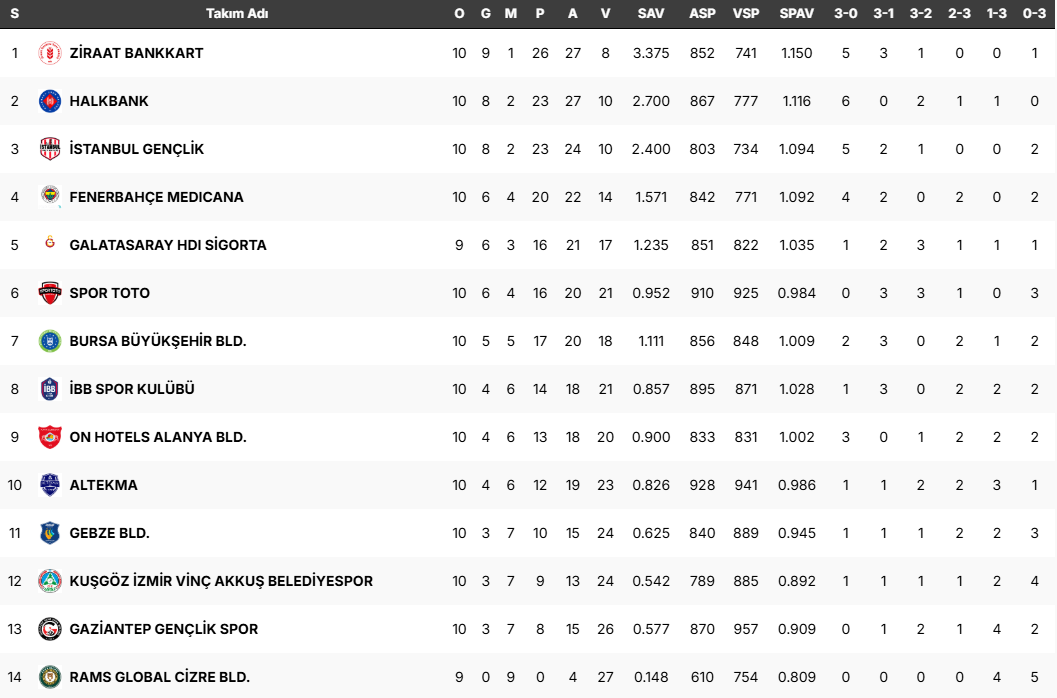Open the ZİRAAT BANKKART team name link
The image size is (1057, 698).
tap(136, 53)
